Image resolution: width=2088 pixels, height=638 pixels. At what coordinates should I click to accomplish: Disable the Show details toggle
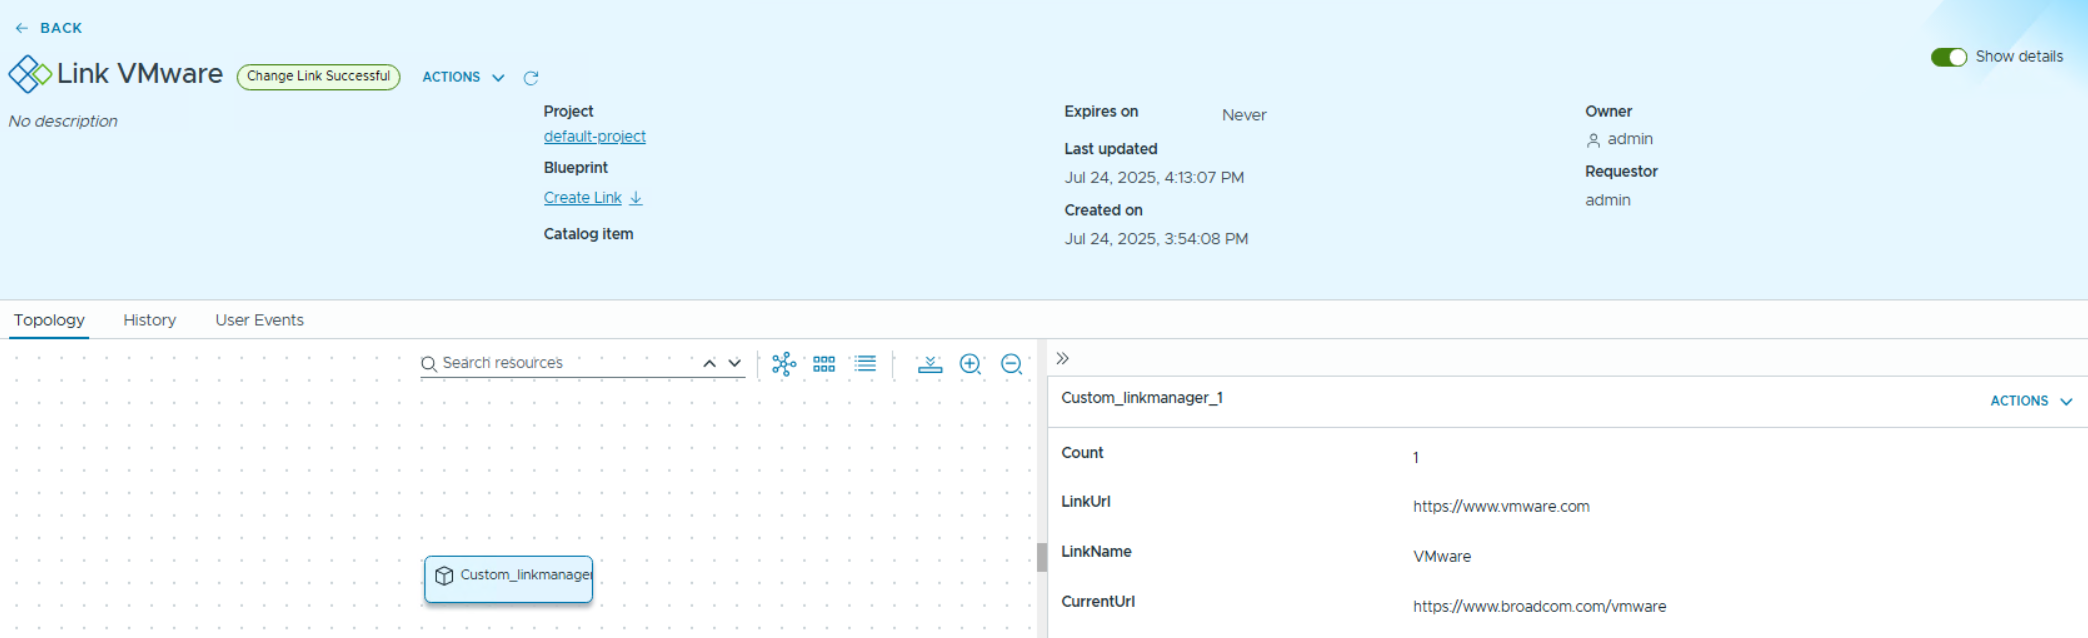(x=1948, y=57)
